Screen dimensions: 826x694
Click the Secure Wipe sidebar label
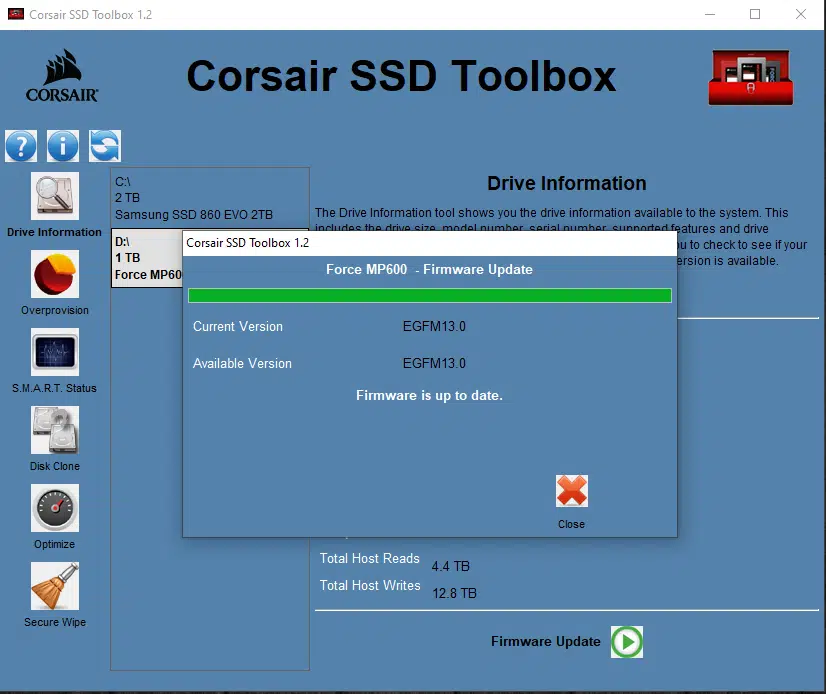pos(55,622)
